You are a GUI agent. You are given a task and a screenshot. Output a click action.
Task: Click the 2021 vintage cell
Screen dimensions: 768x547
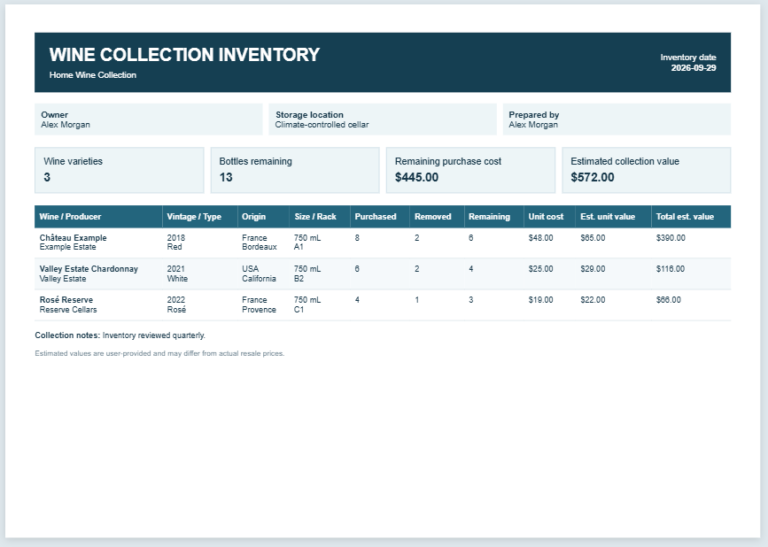[x=176, y=269]
